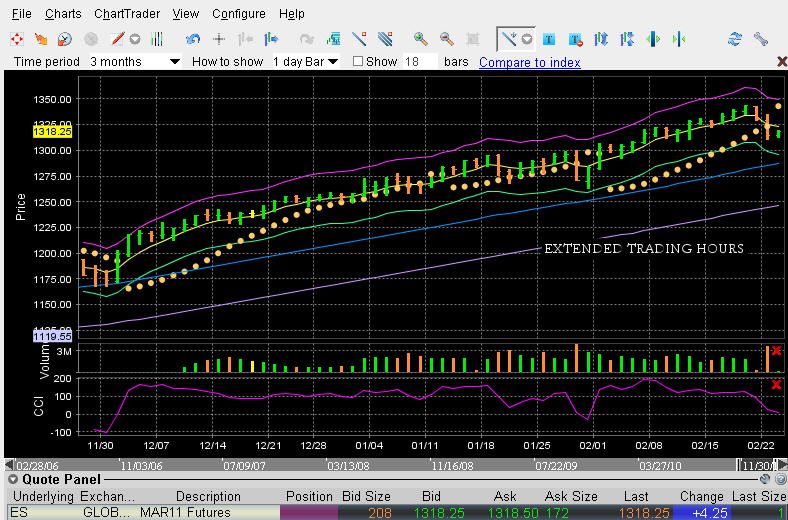Click the Compare to index link

point(530,62)
